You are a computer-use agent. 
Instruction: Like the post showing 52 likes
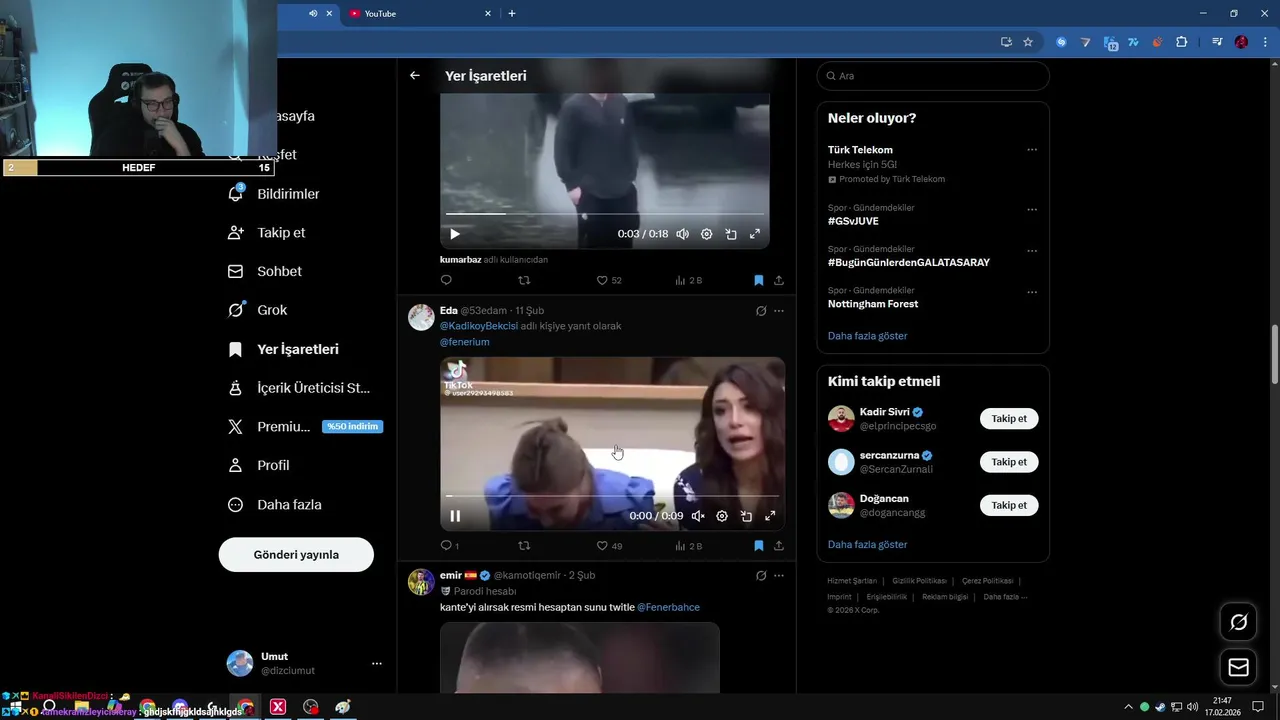pyautogui.click(x=609, y=280)
